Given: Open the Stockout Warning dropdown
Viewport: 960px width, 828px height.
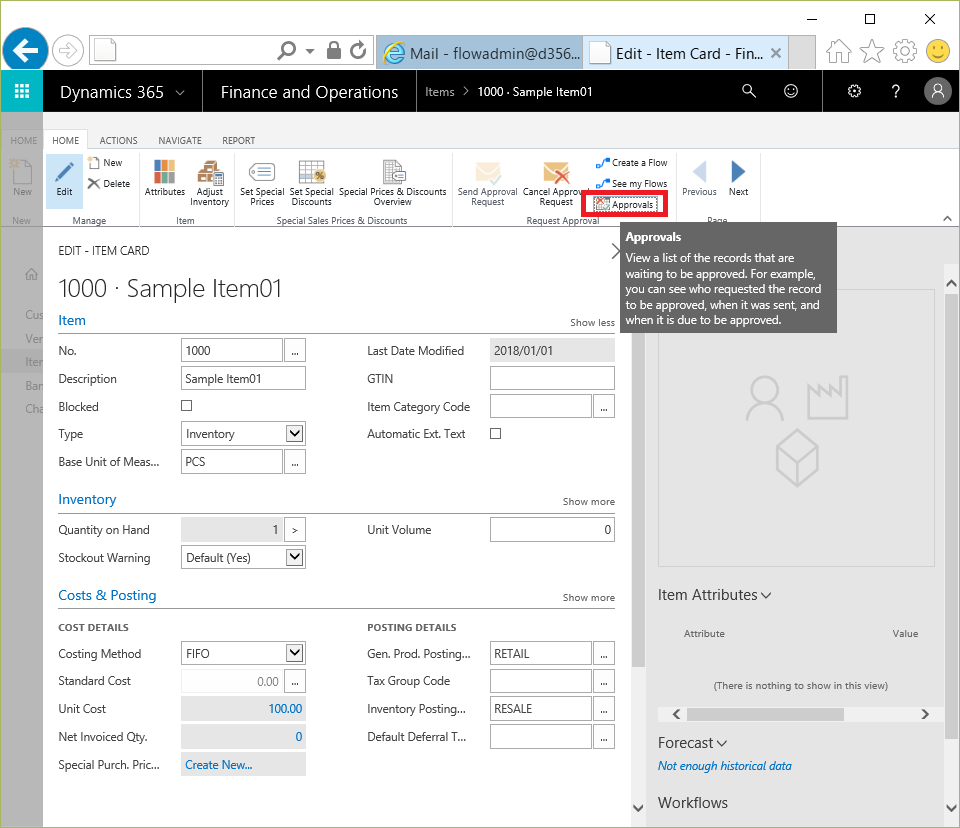Looking at the screenshot, I should point(294,557).
